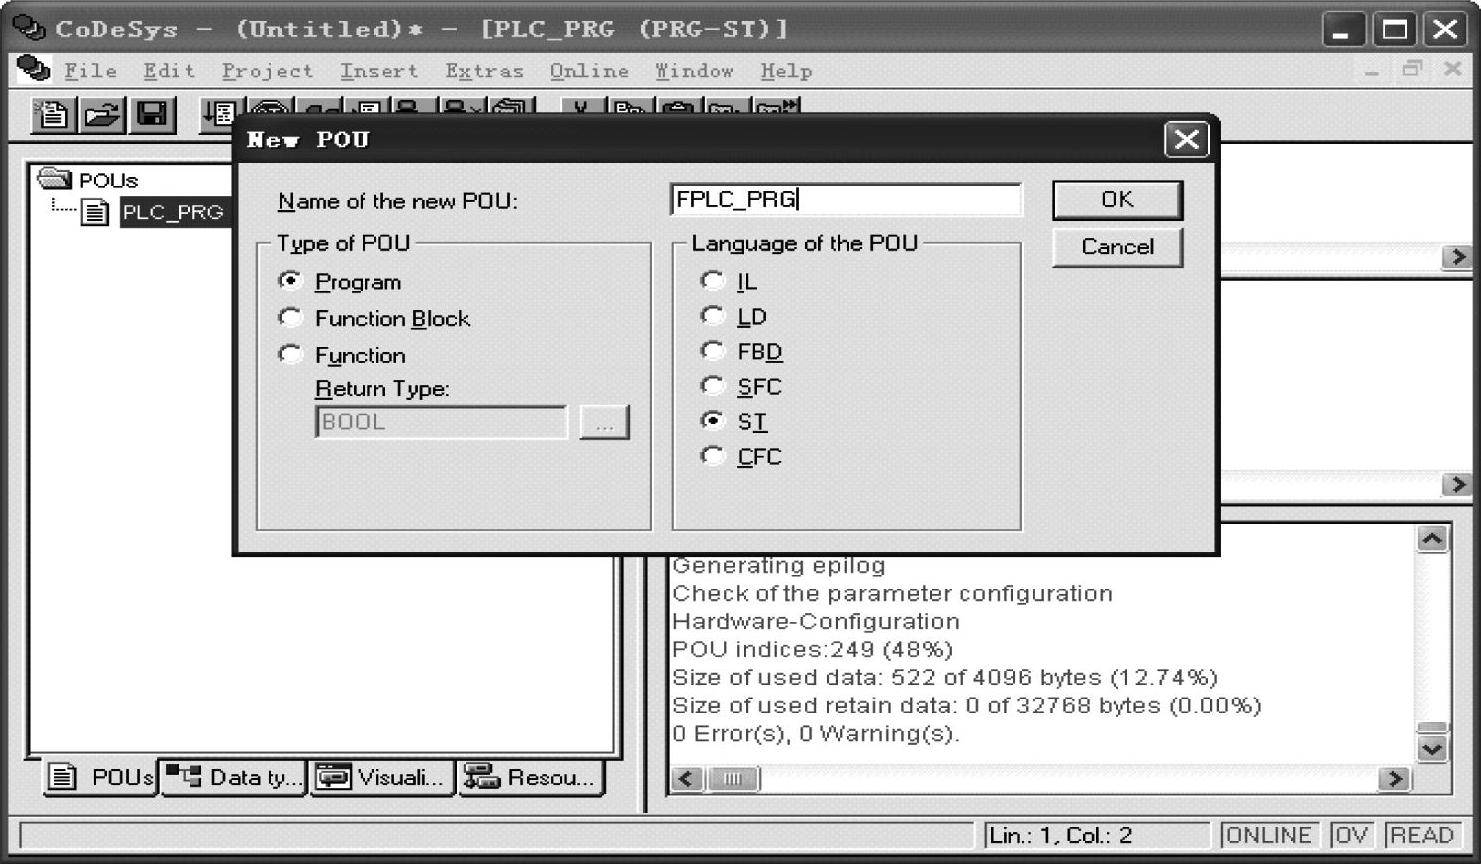Image resolution: width=1481 pixels, height=864 pixels.
Task: Select PLC_PRG in the POUs tree
Action: [173, 212]
